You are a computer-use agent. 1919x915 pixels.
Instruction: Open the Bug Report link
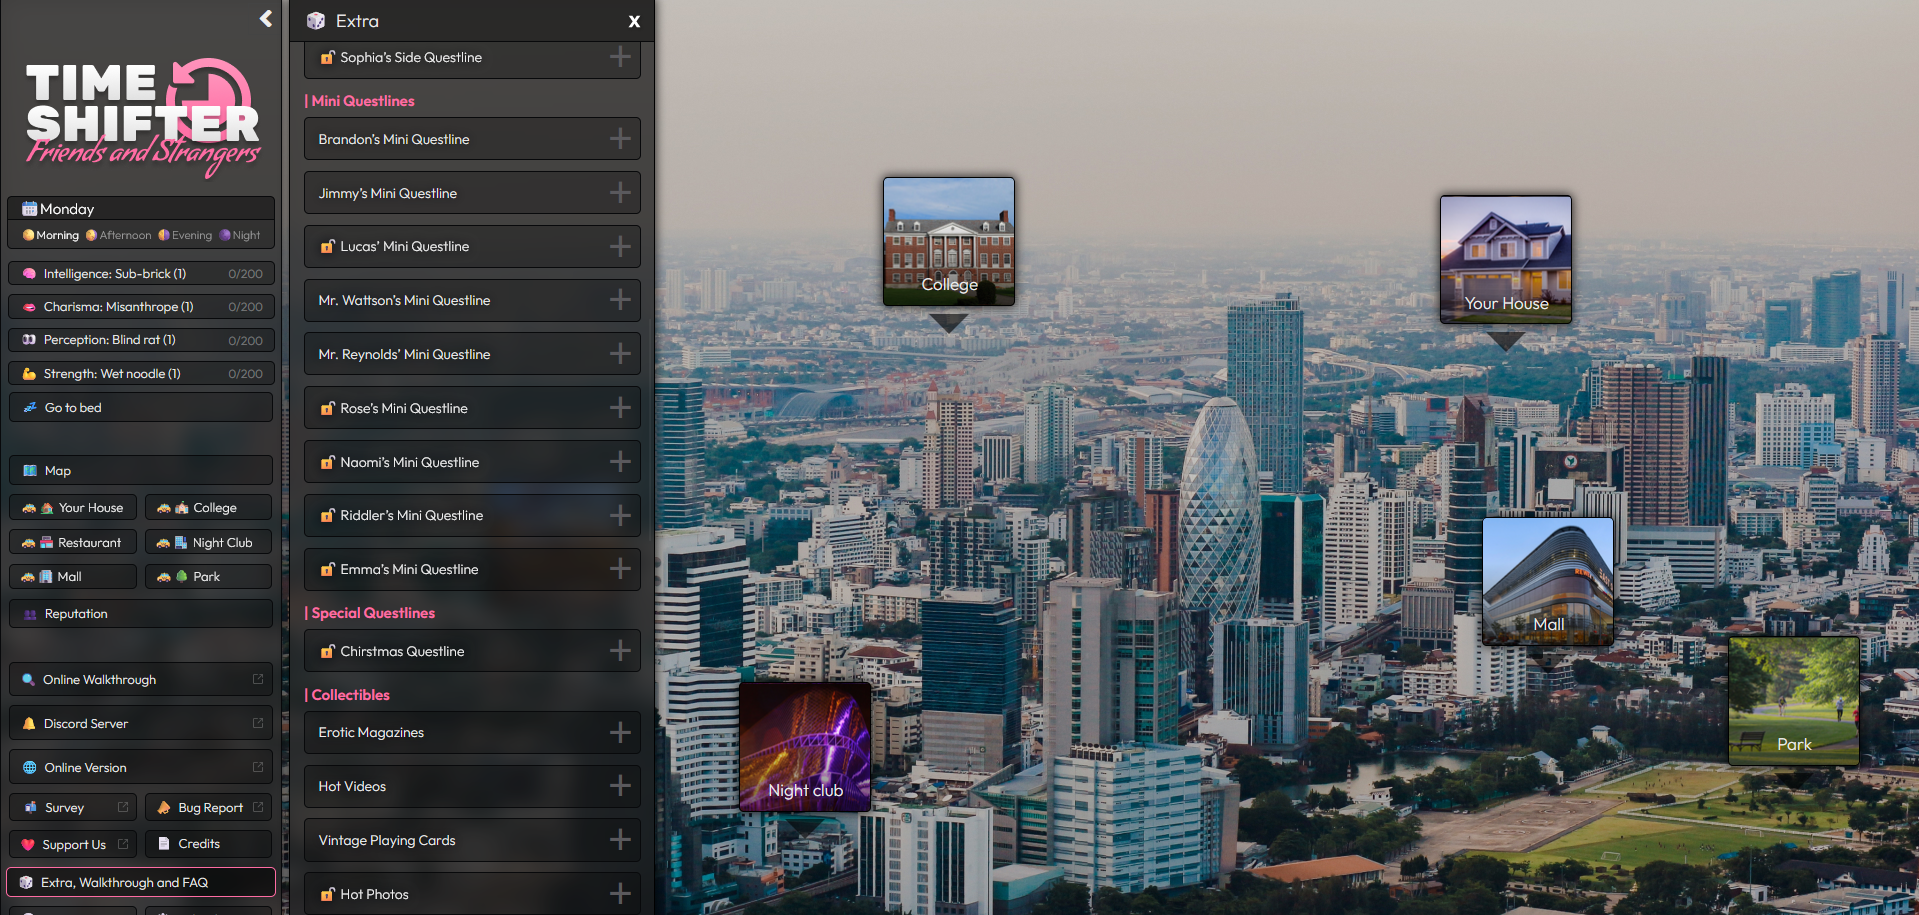point(208,807)
